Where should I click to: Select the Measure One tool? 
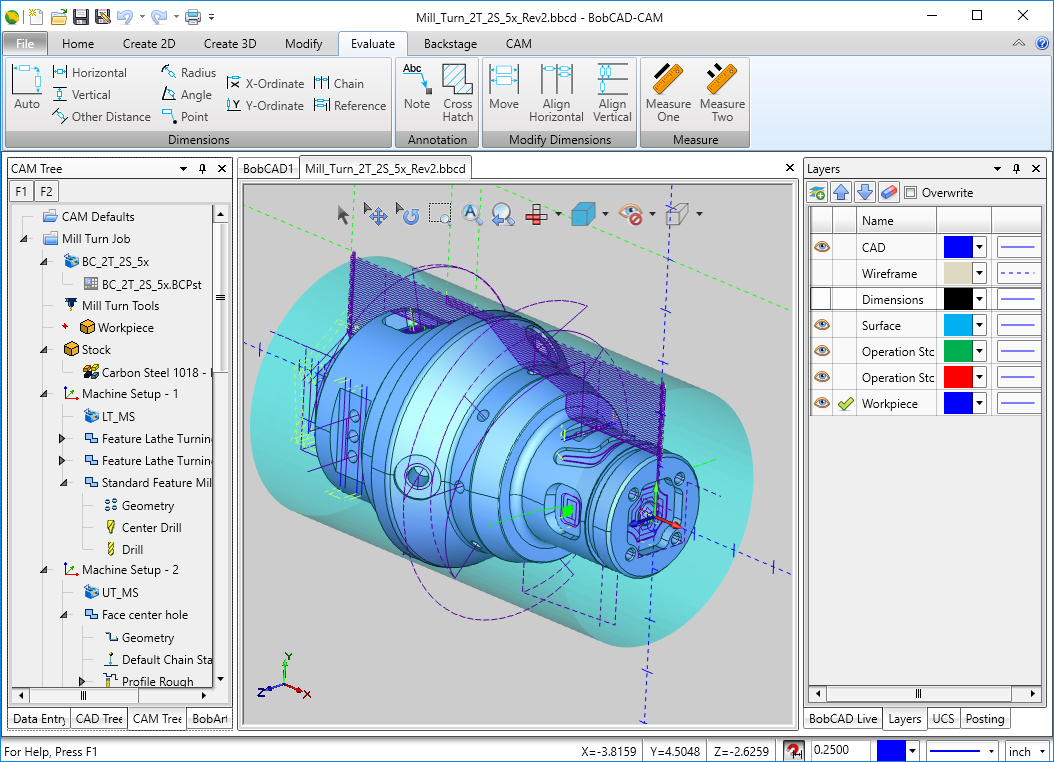point(668,90)
